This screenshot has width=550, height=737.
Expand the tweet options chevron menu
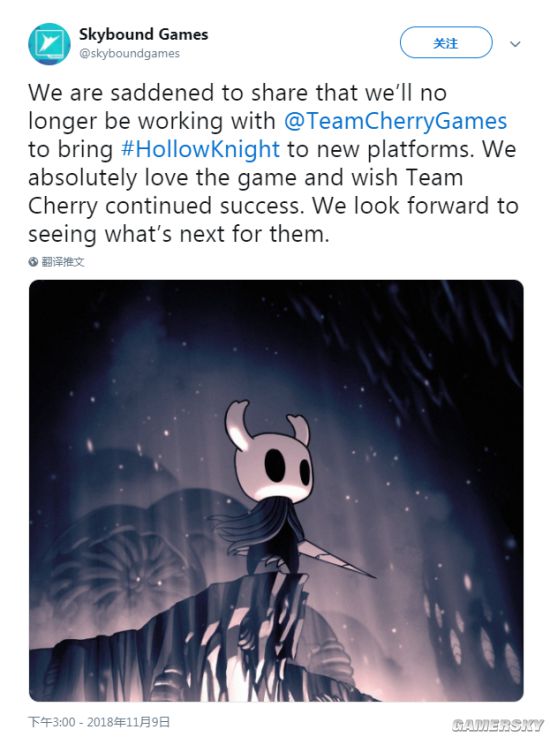(x=515, y=44)
